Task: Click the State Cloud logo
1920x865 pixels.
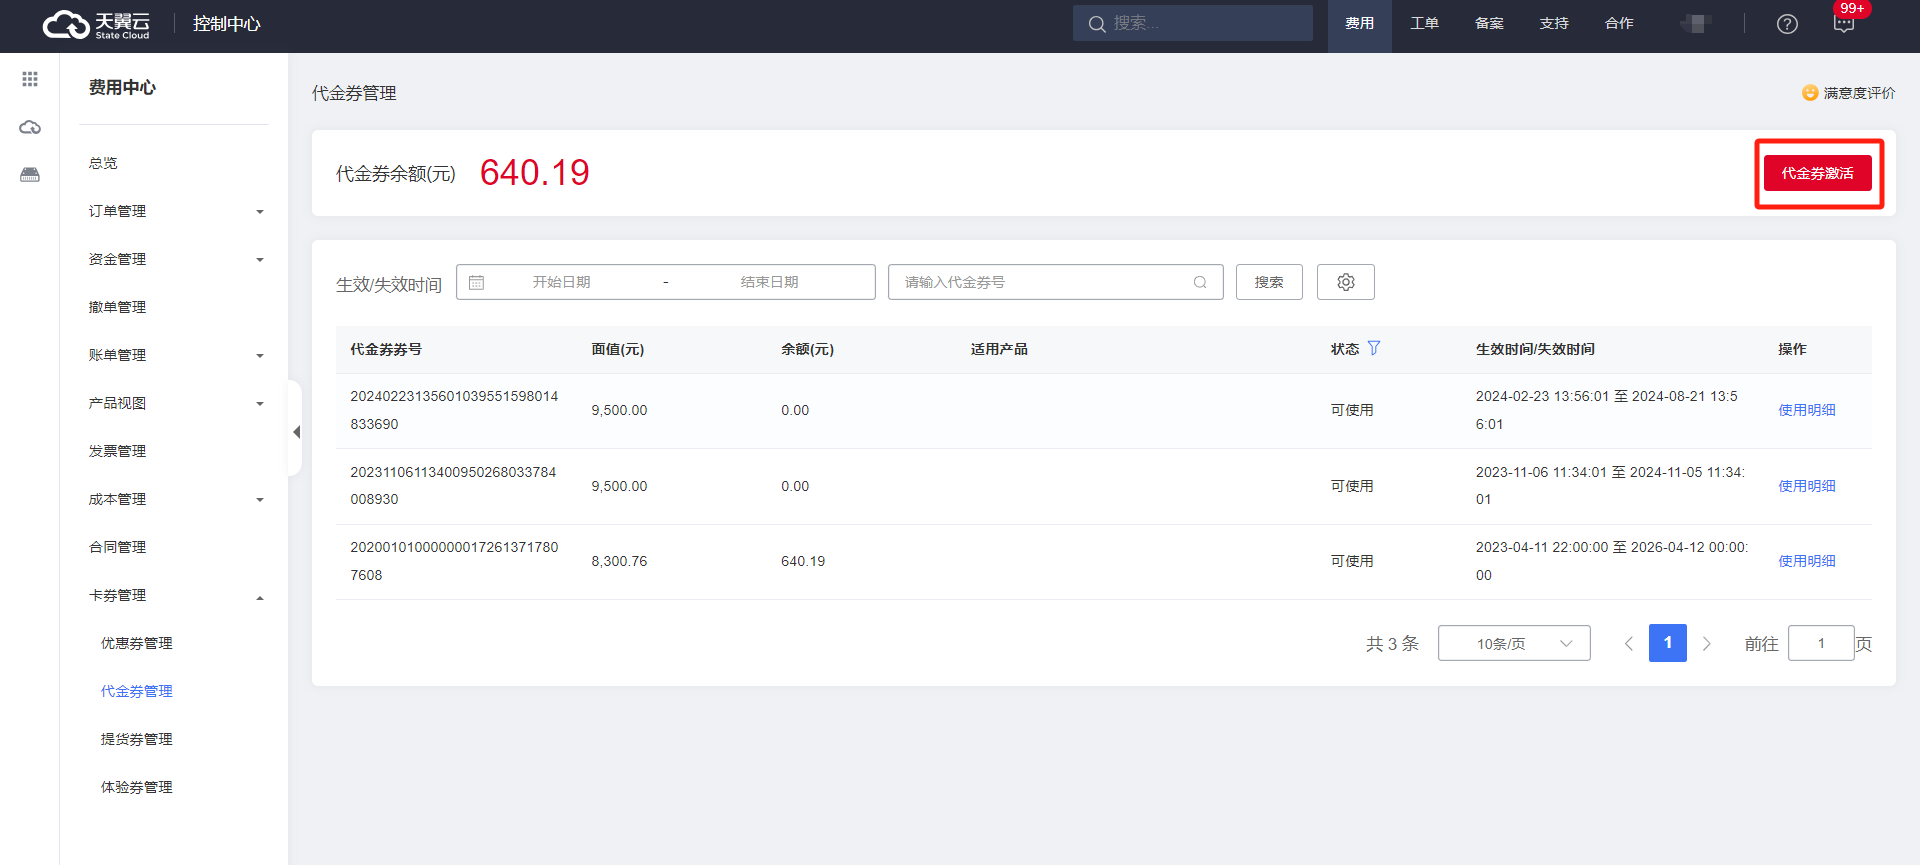Action: (97, 24)
